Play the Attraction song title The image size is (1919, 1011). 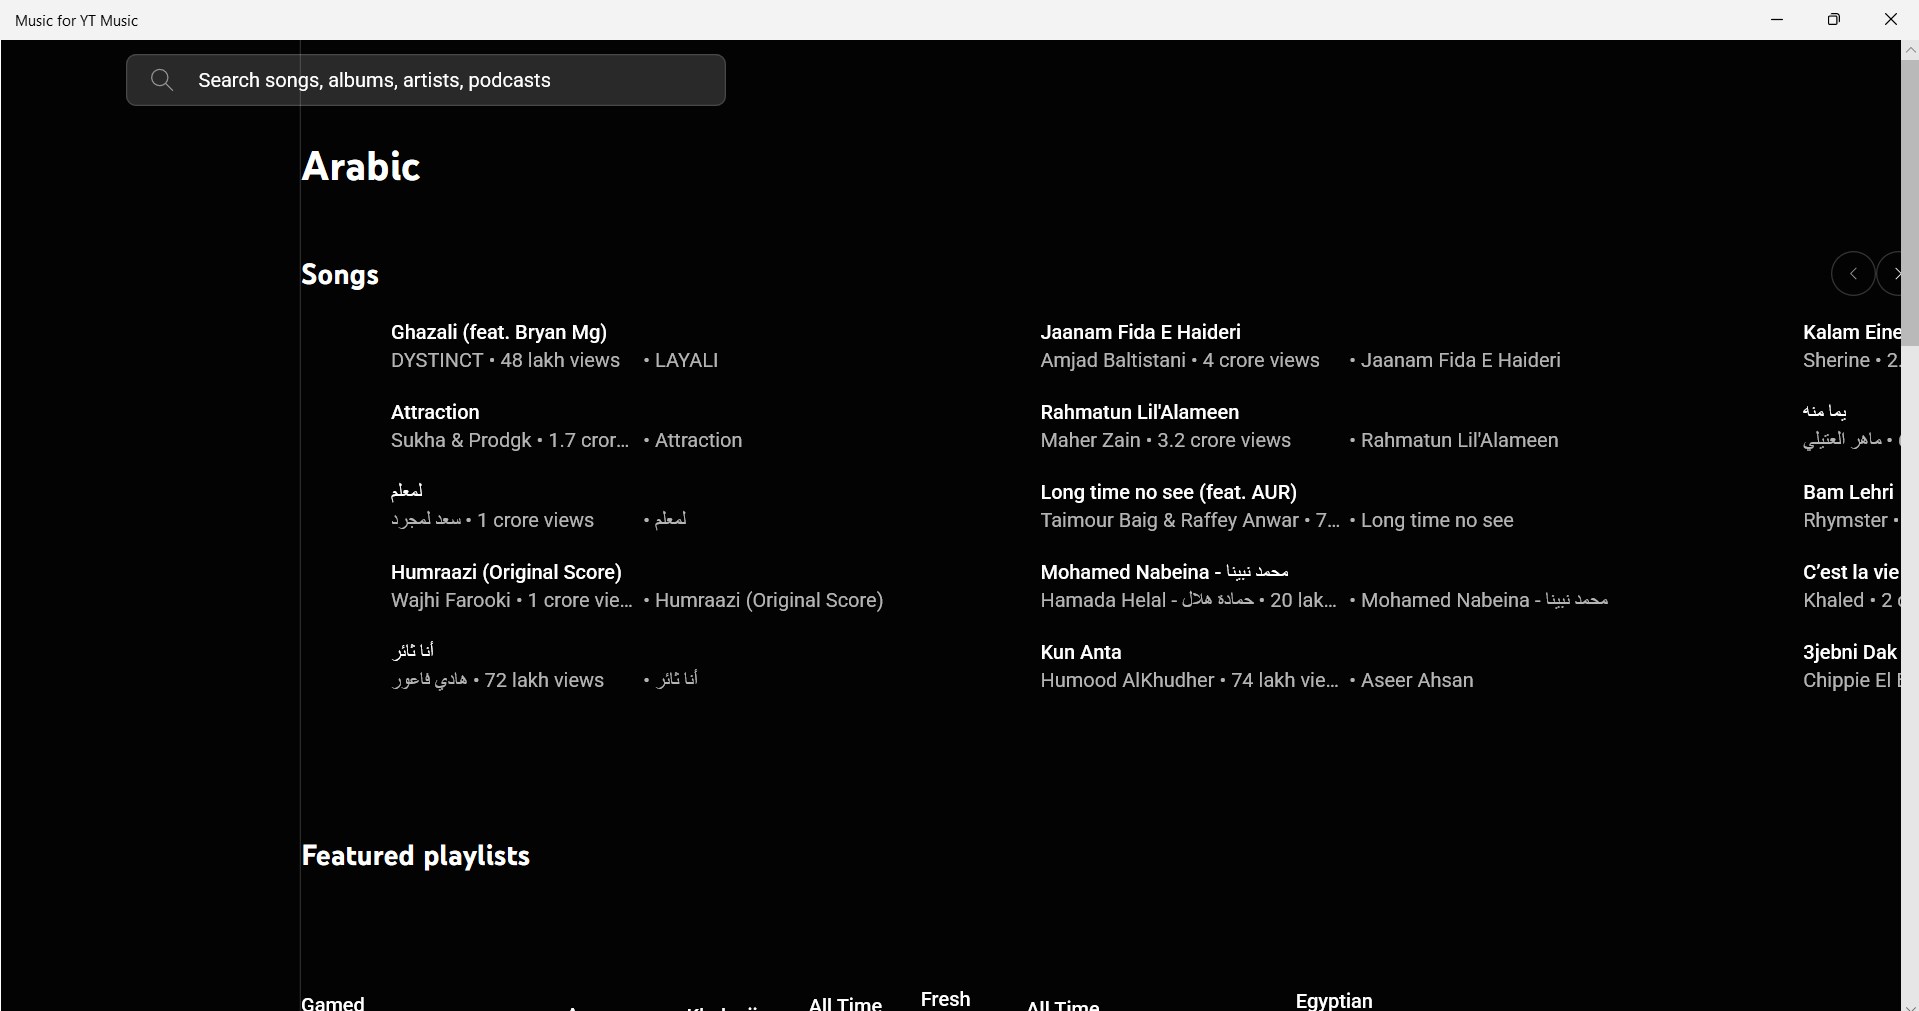pos(435,412)
